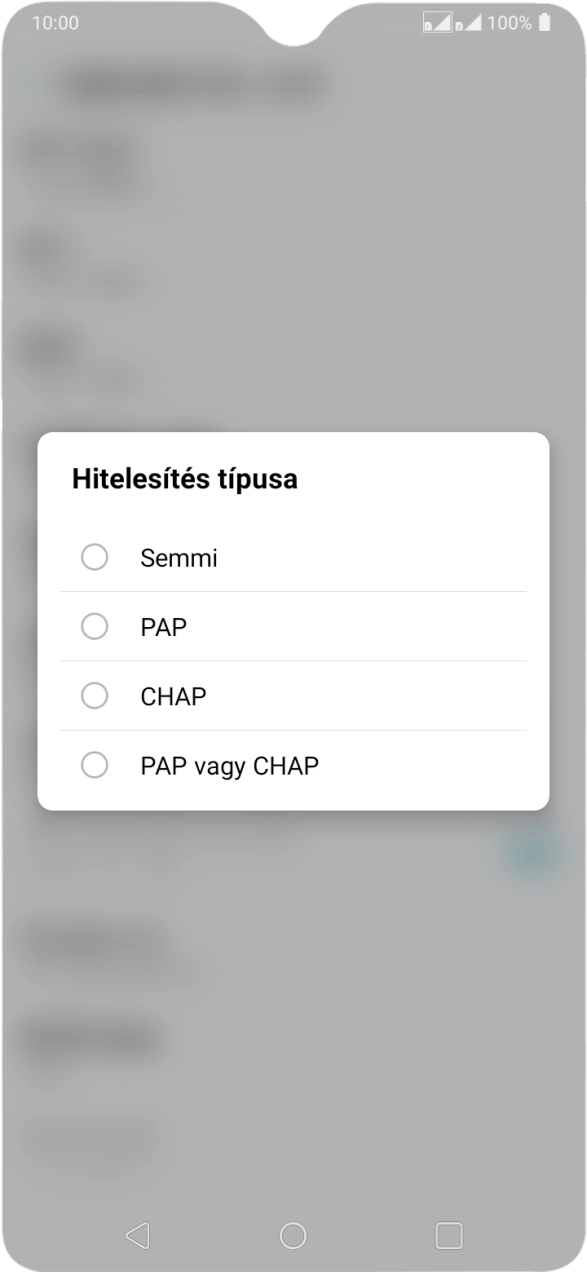Select the "PAP" radio button
The image size is (587, 1272).
click(x=95, y=627)
